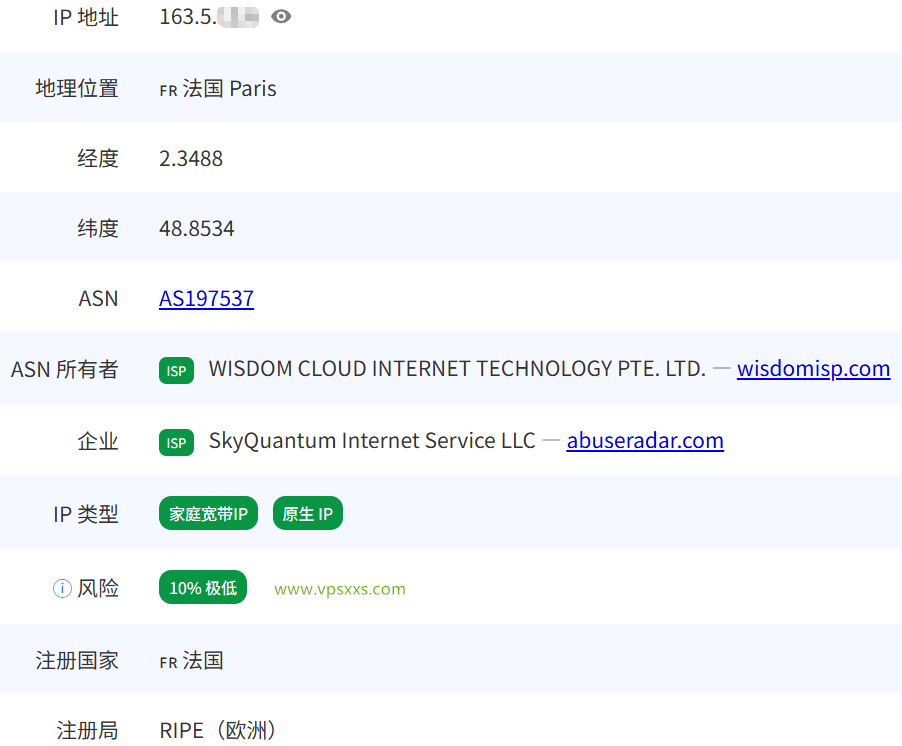
Task: Open the wisdomisp.com link
Action: 813,369
